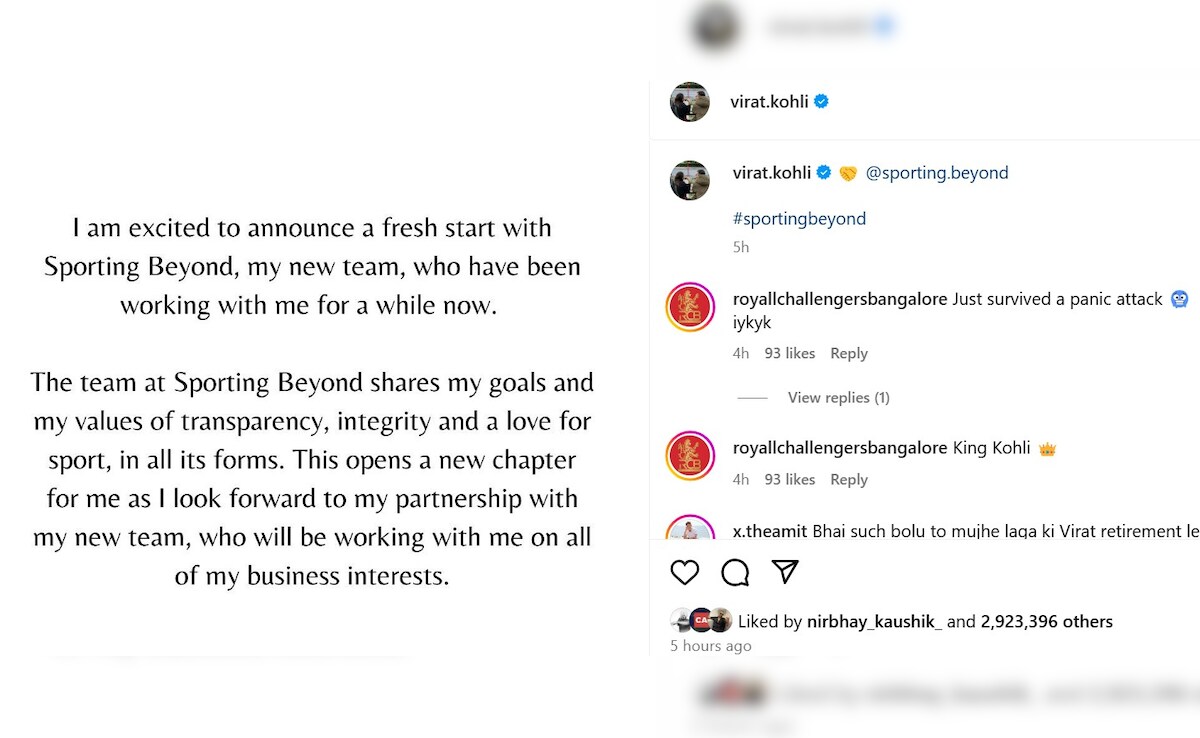Open the virat.kohli header profile picture

click(690, 102)
